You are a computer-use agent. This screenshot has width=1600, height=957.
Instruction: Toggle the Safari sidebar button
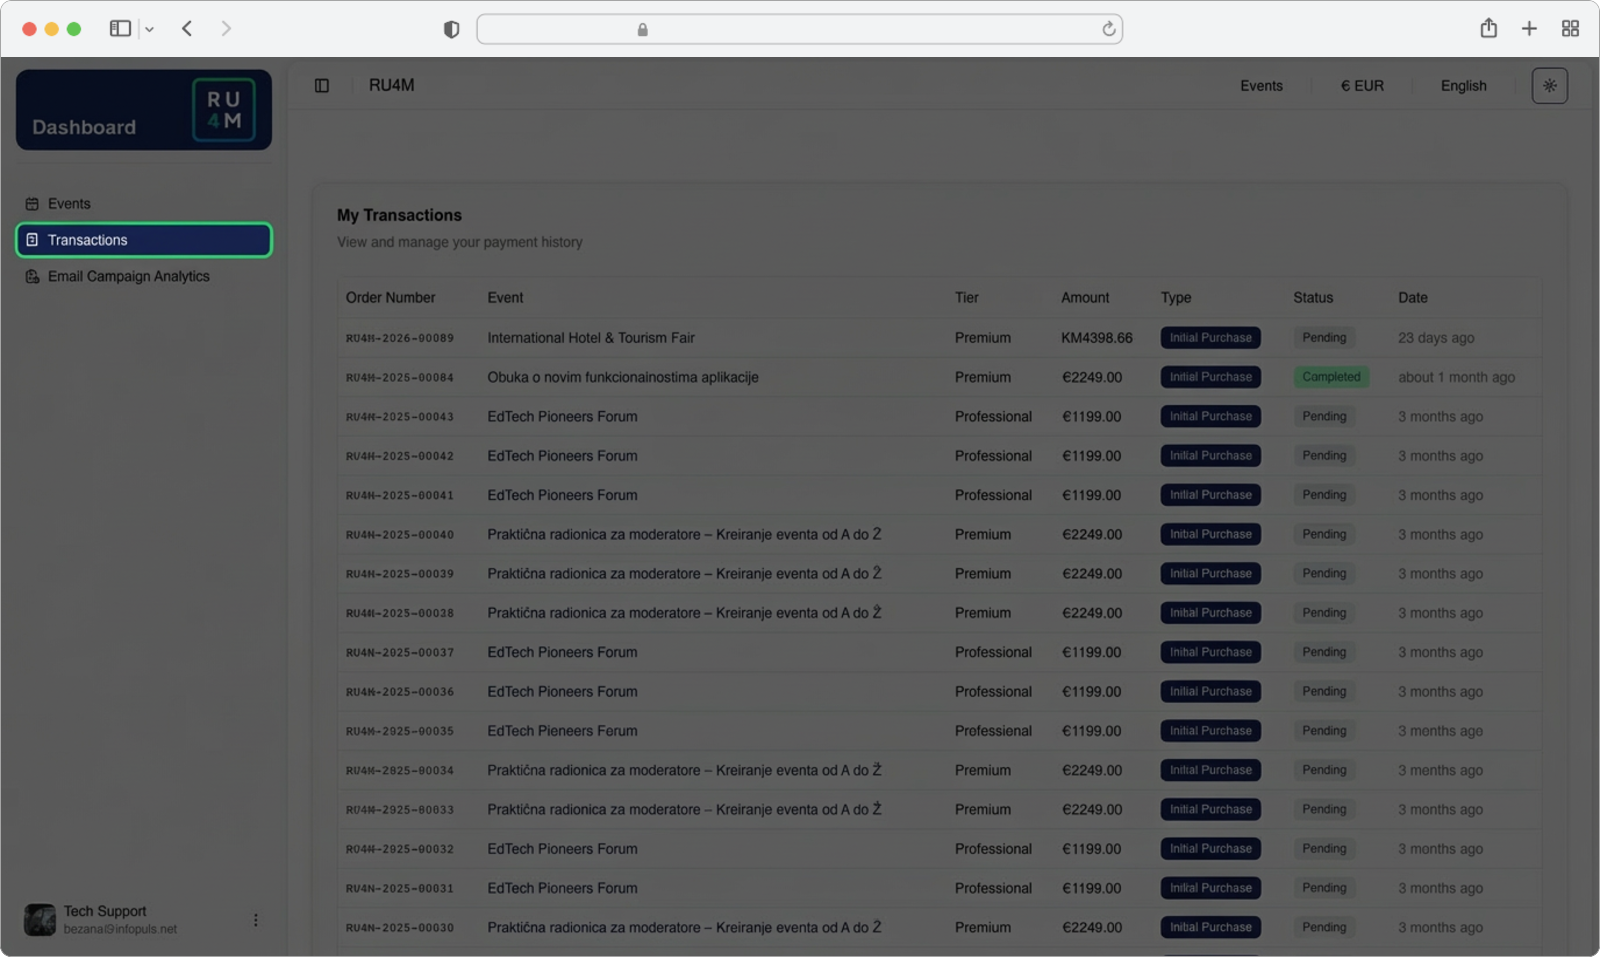click(x=120, y=29)
